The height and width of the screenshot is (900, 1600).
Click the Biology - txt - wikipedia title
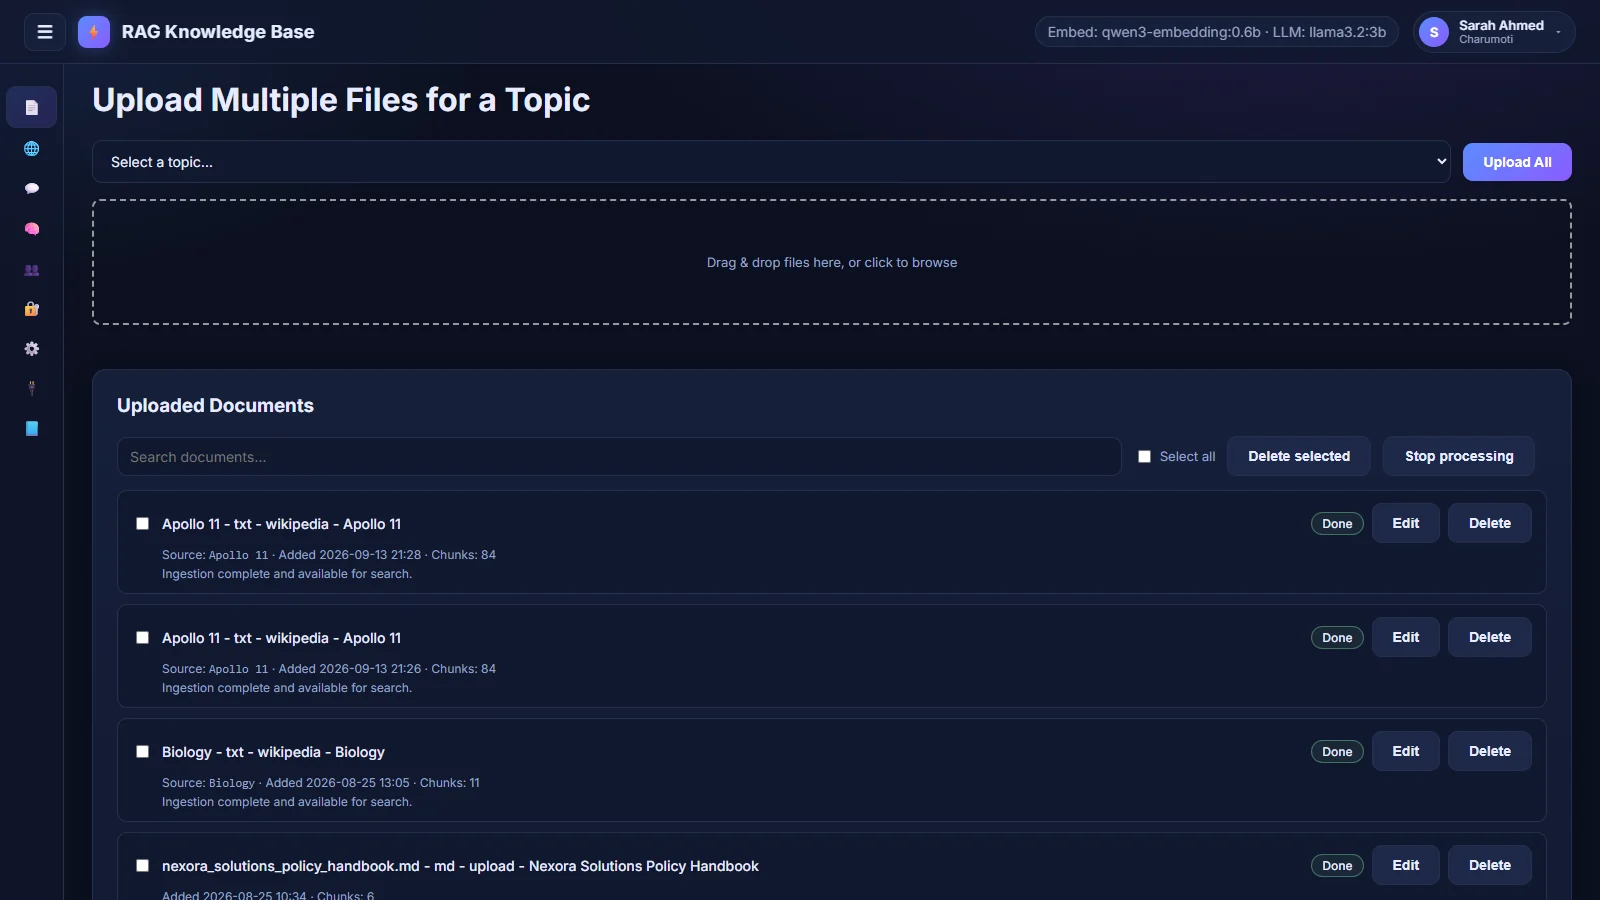tap(273, 752)
